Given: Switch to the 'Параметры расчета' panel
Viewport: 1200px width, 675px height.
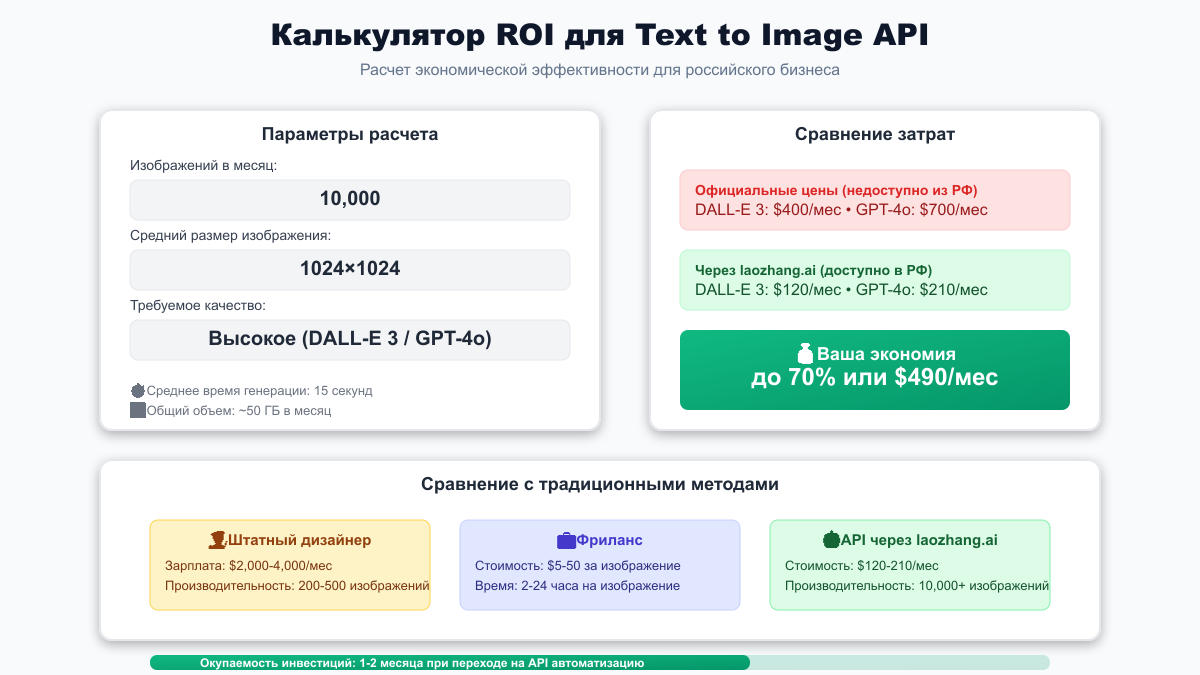Looking at the screenshot, I should click(349, 133).
